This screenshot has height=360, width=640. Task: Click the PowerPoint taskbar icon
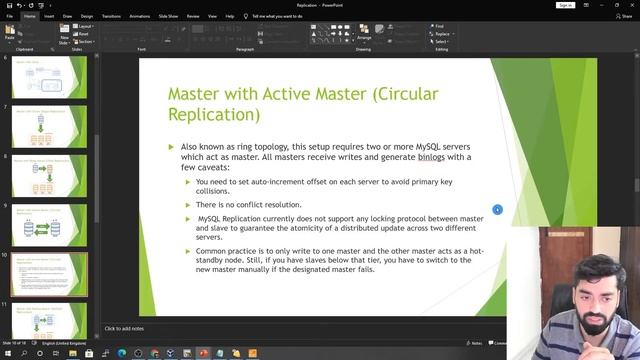[x=203, y=353]
